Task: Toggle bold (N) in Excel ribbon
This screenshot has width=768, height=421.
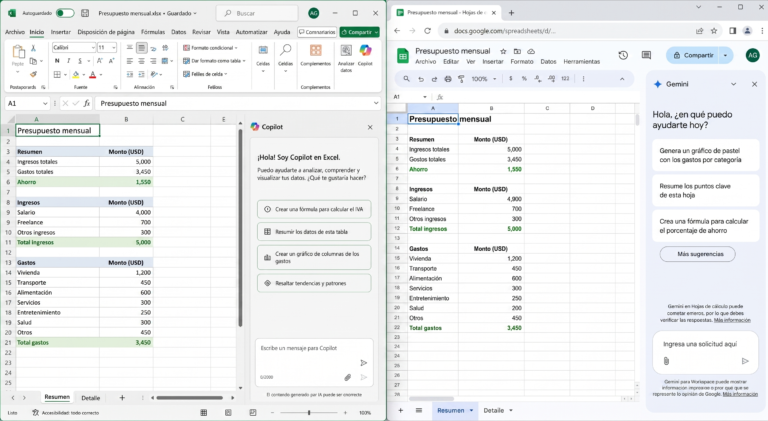Action: click(57, 61)
